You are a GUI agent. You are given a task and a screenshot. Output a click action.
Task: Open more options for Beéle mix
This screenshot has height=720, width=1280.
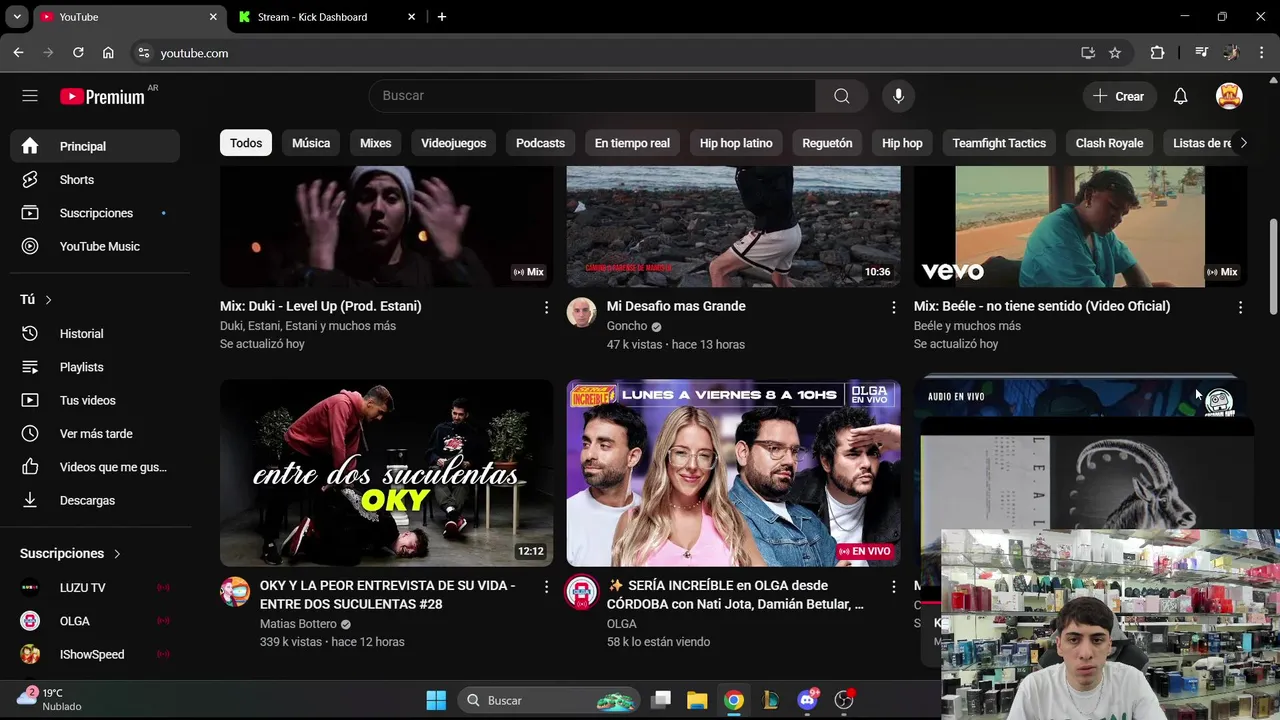coord(1240,308)
